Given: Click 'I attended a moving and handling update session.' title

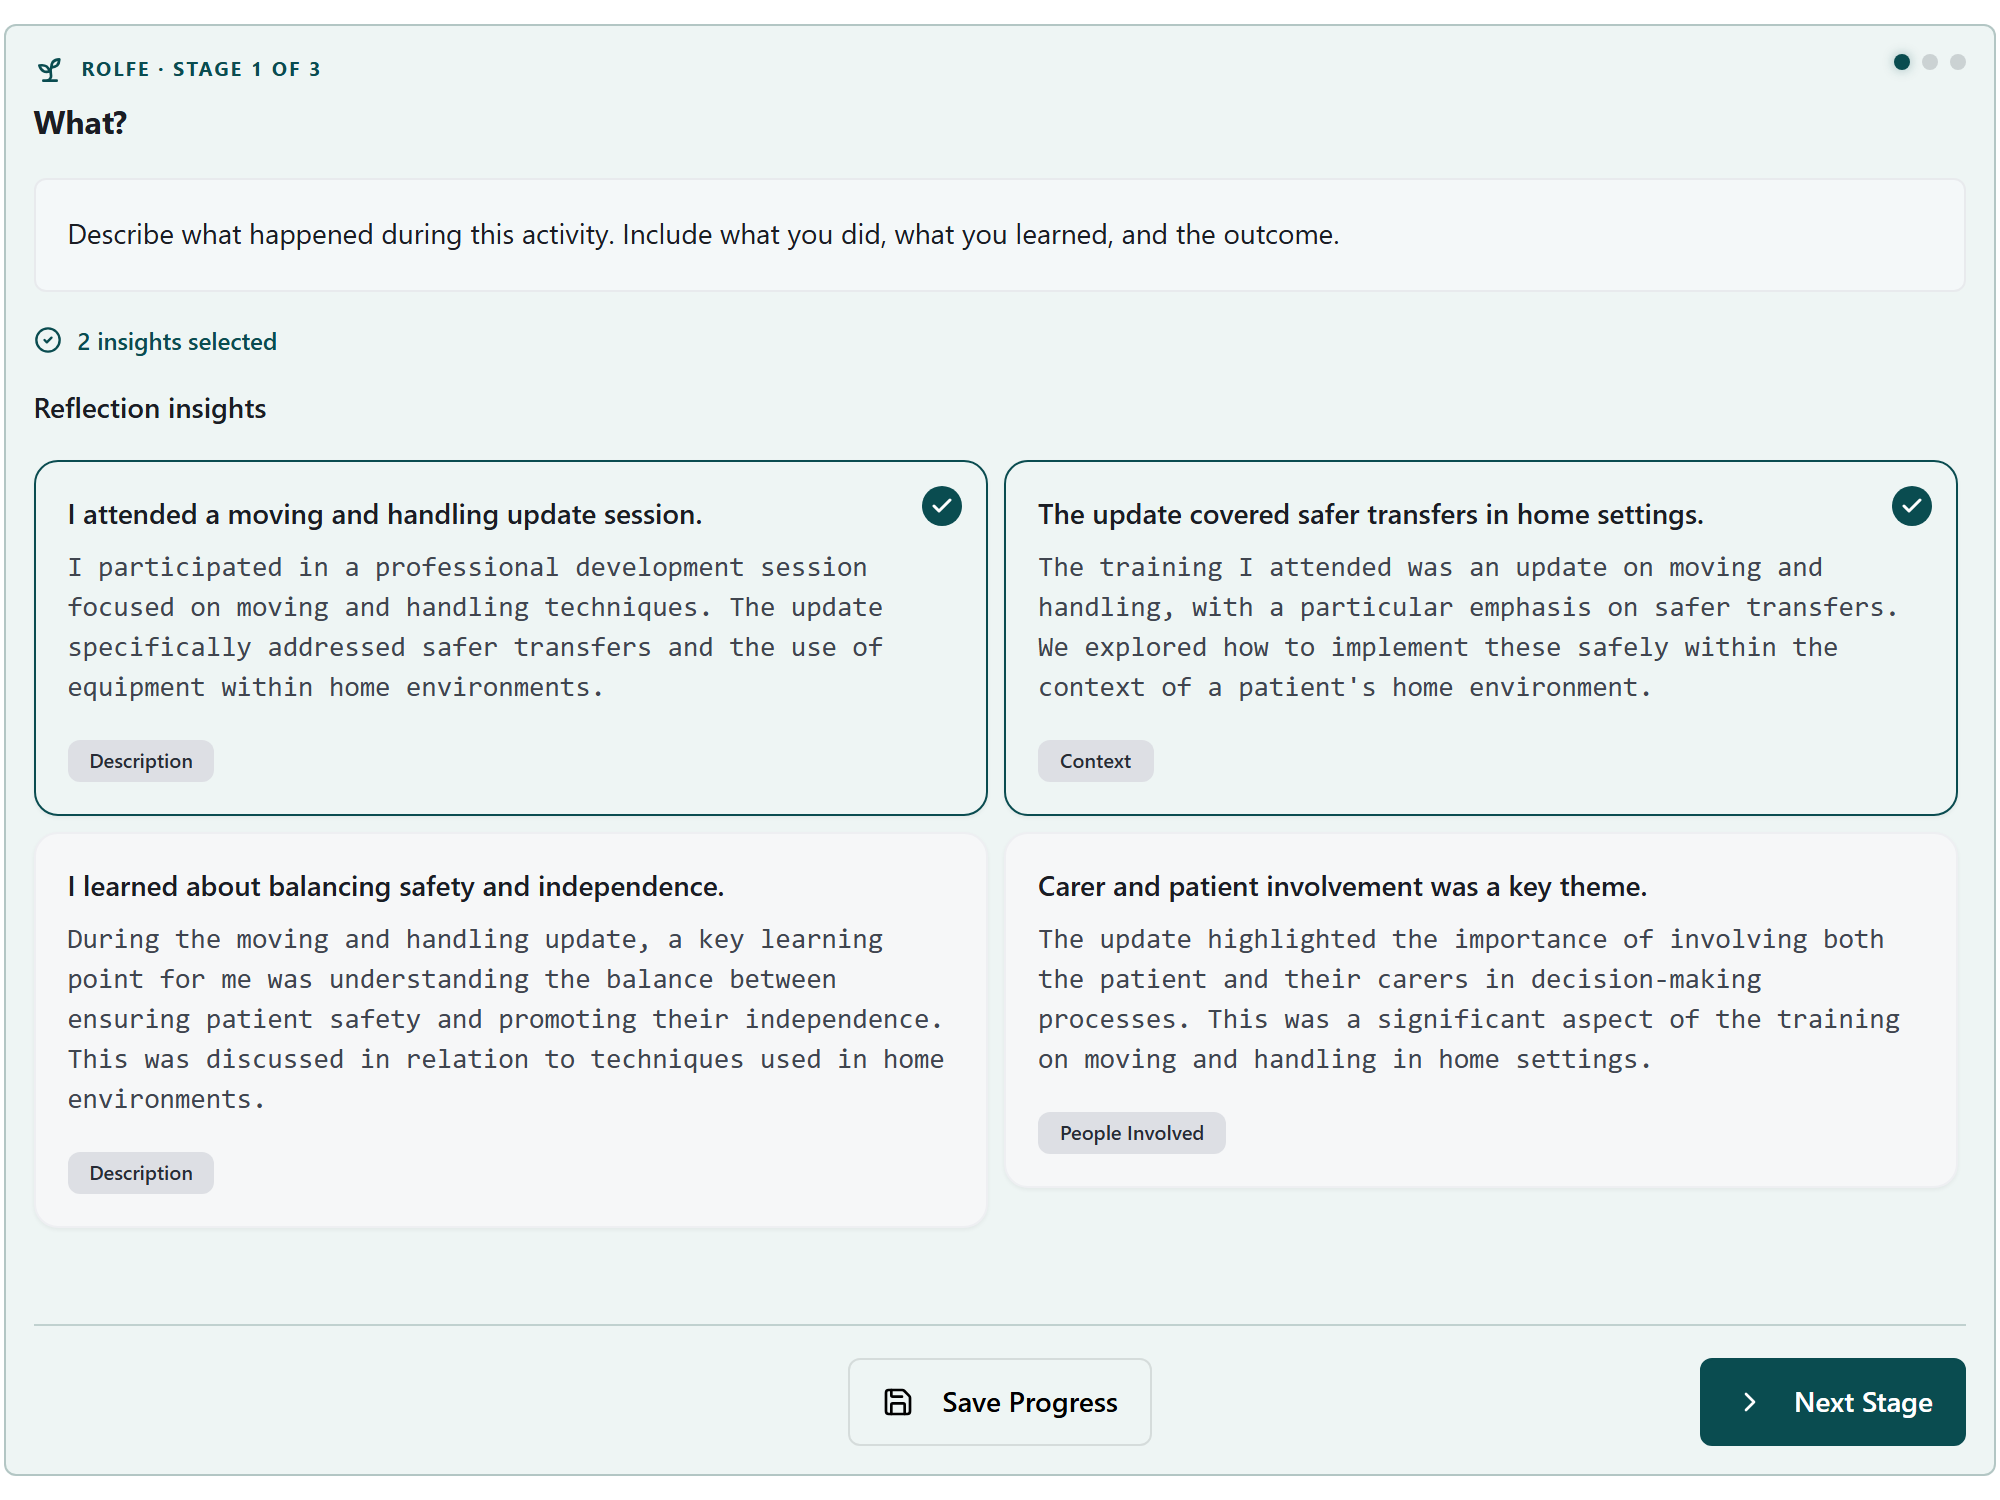Looking at the screenshot, I should click(385, 514).
